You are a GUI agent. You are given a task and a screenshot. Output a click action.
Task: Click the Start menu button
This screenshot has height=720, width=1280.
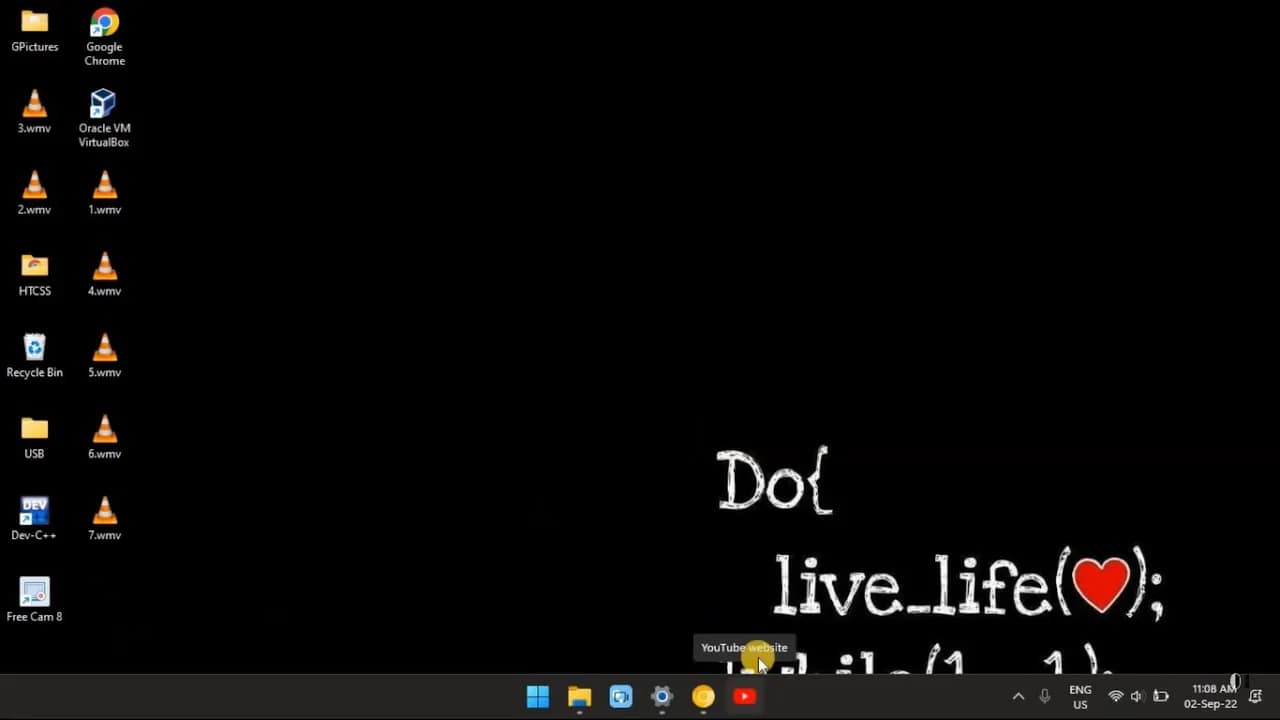[x=537, y=696]
